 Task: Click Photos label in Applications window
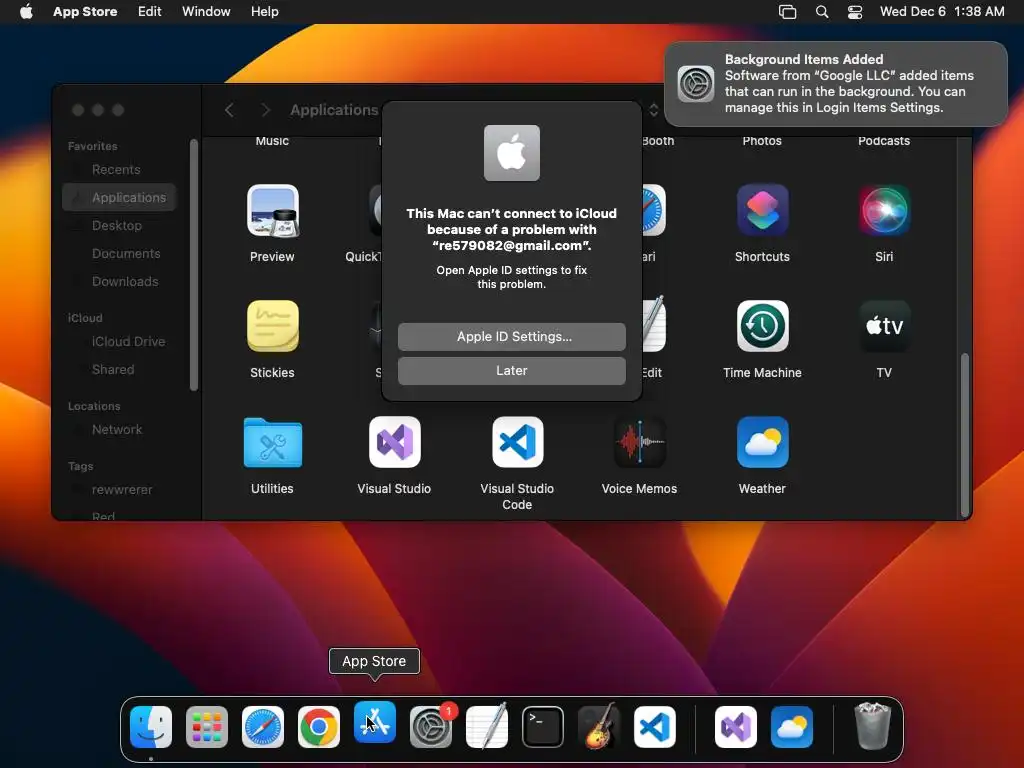coord(762,141)
